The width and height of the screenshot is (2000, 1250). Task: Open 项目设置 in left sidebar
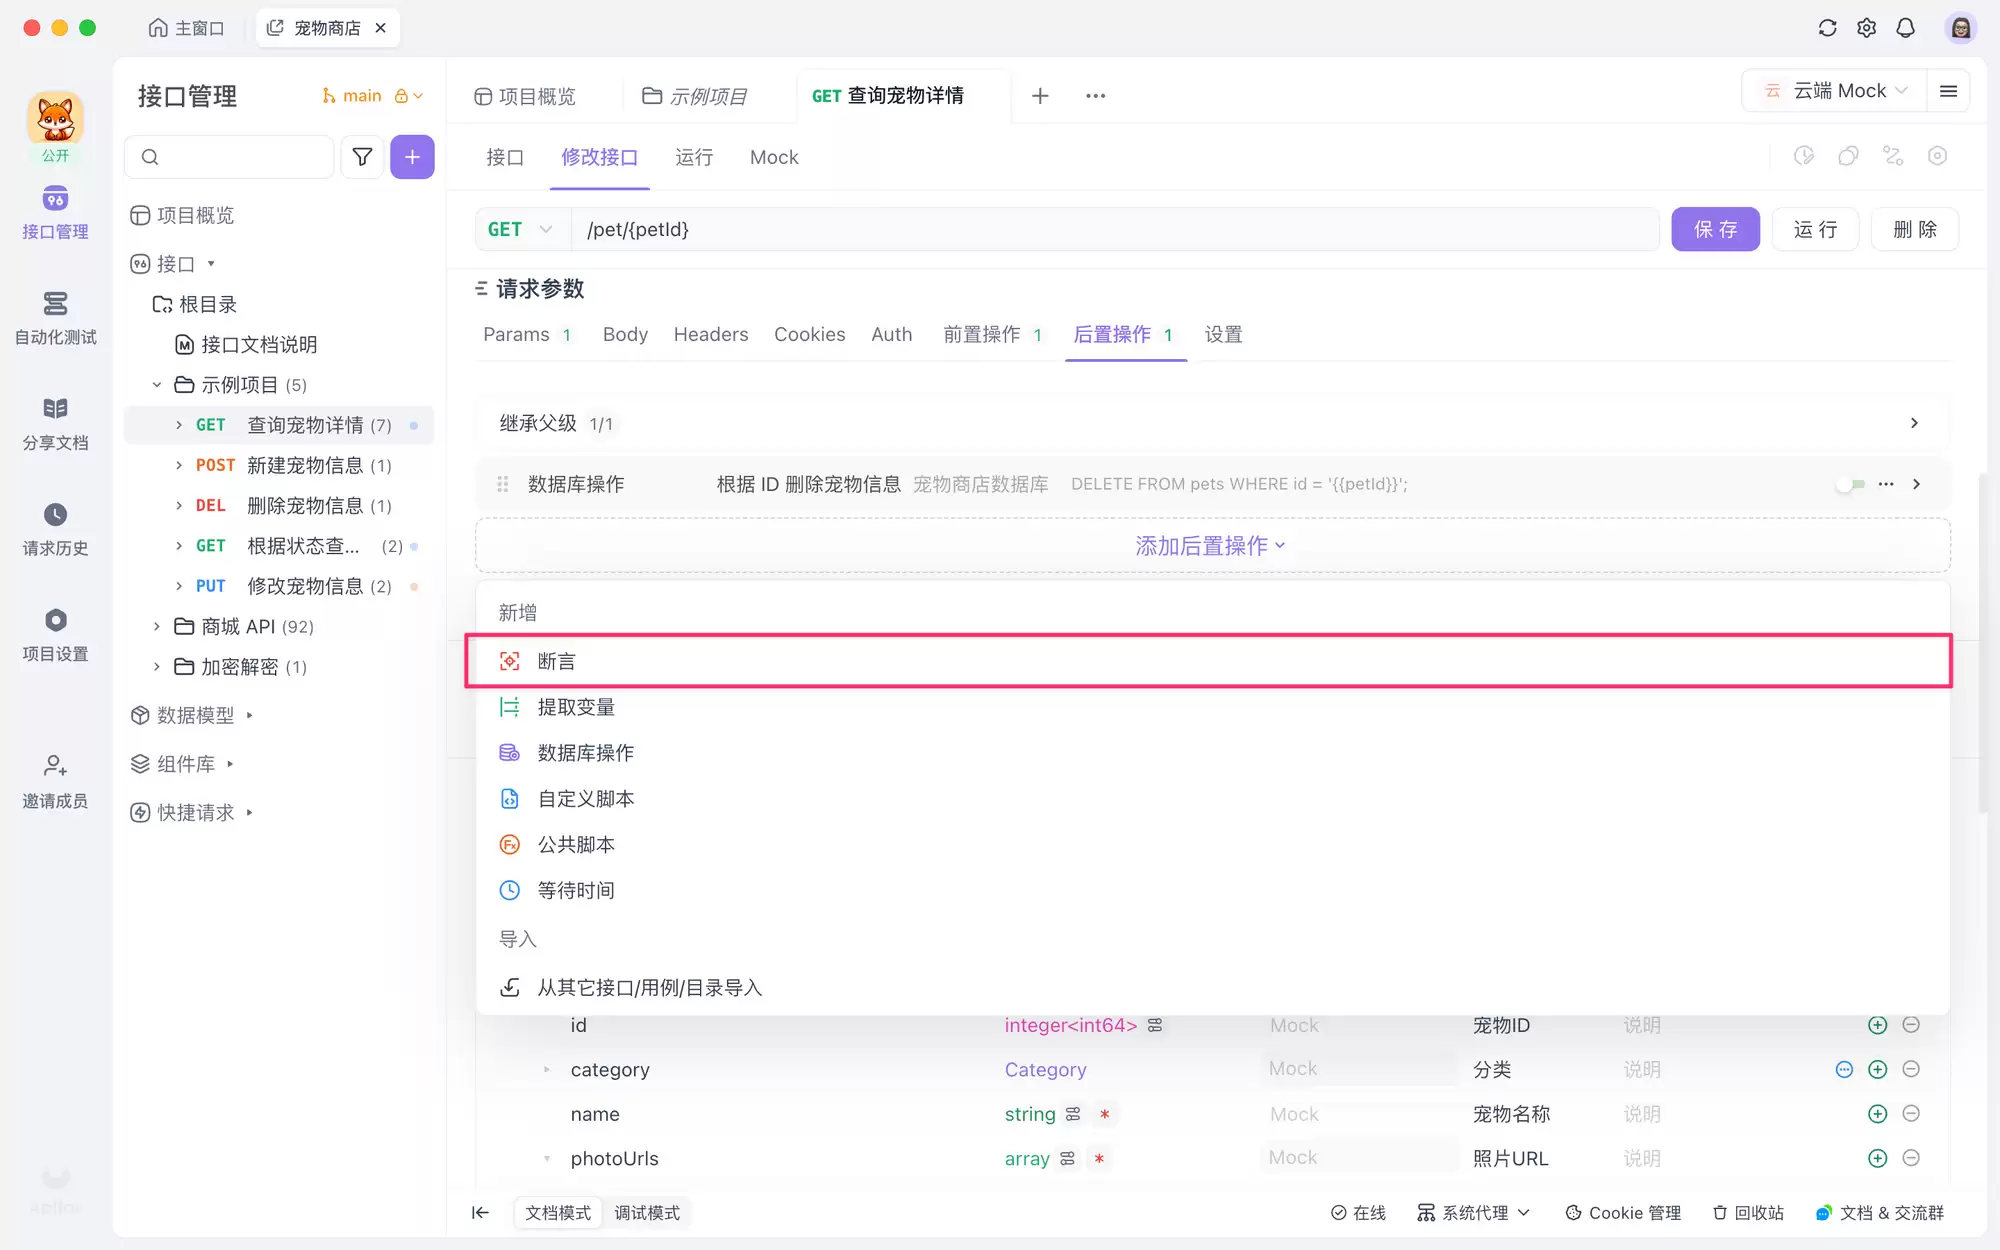[56, 636]
